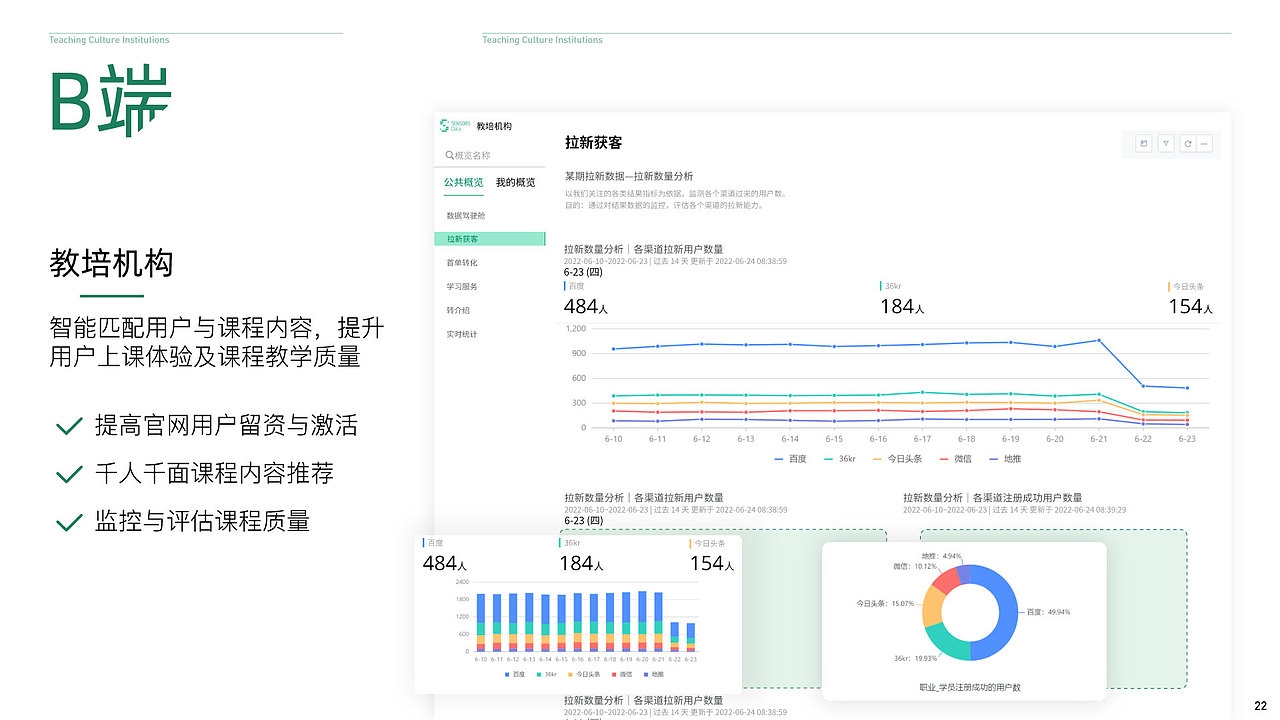Open 转介绍 in the sidebar

point(458,310)
